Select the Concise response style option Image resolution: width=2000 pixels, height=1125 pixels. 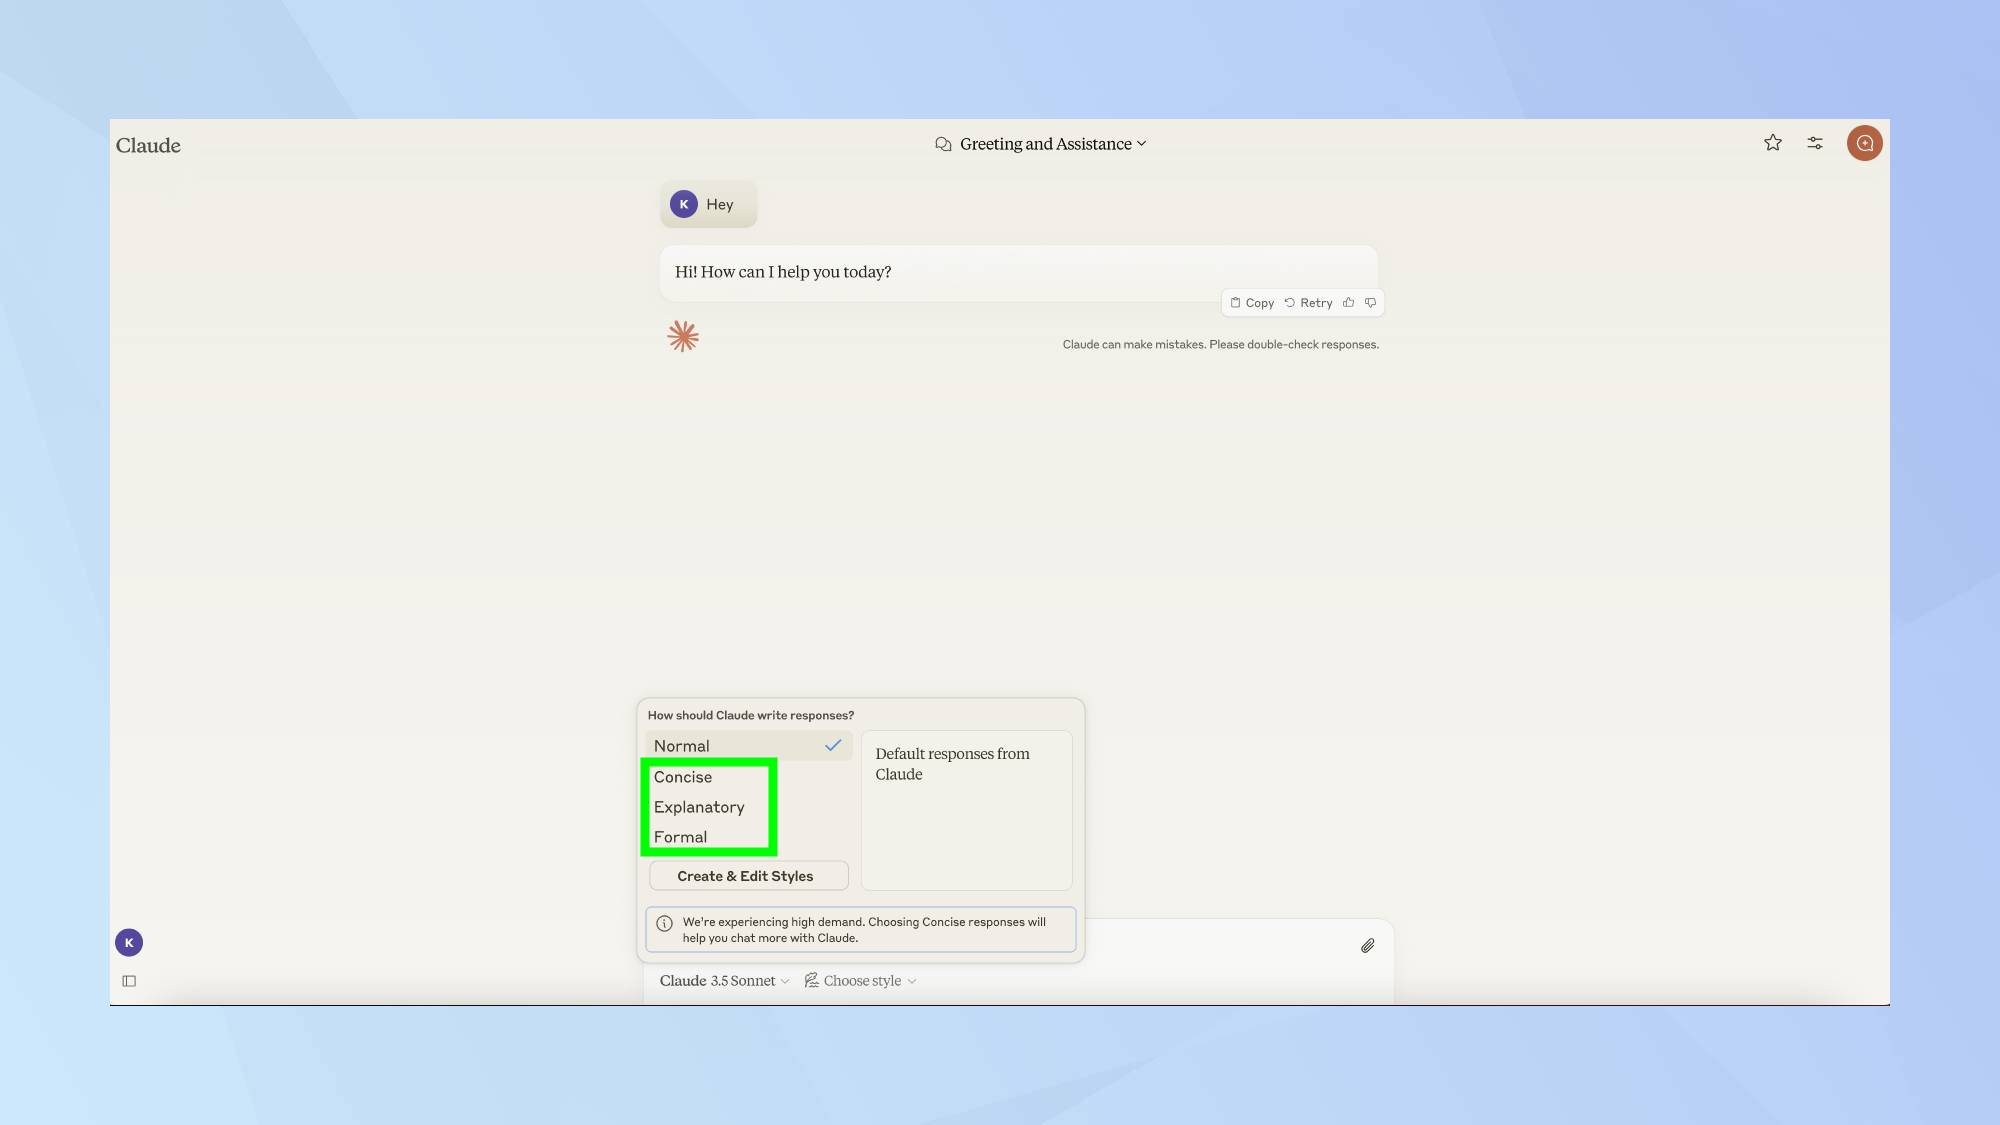pyautogui.click(x=681, y=776)
